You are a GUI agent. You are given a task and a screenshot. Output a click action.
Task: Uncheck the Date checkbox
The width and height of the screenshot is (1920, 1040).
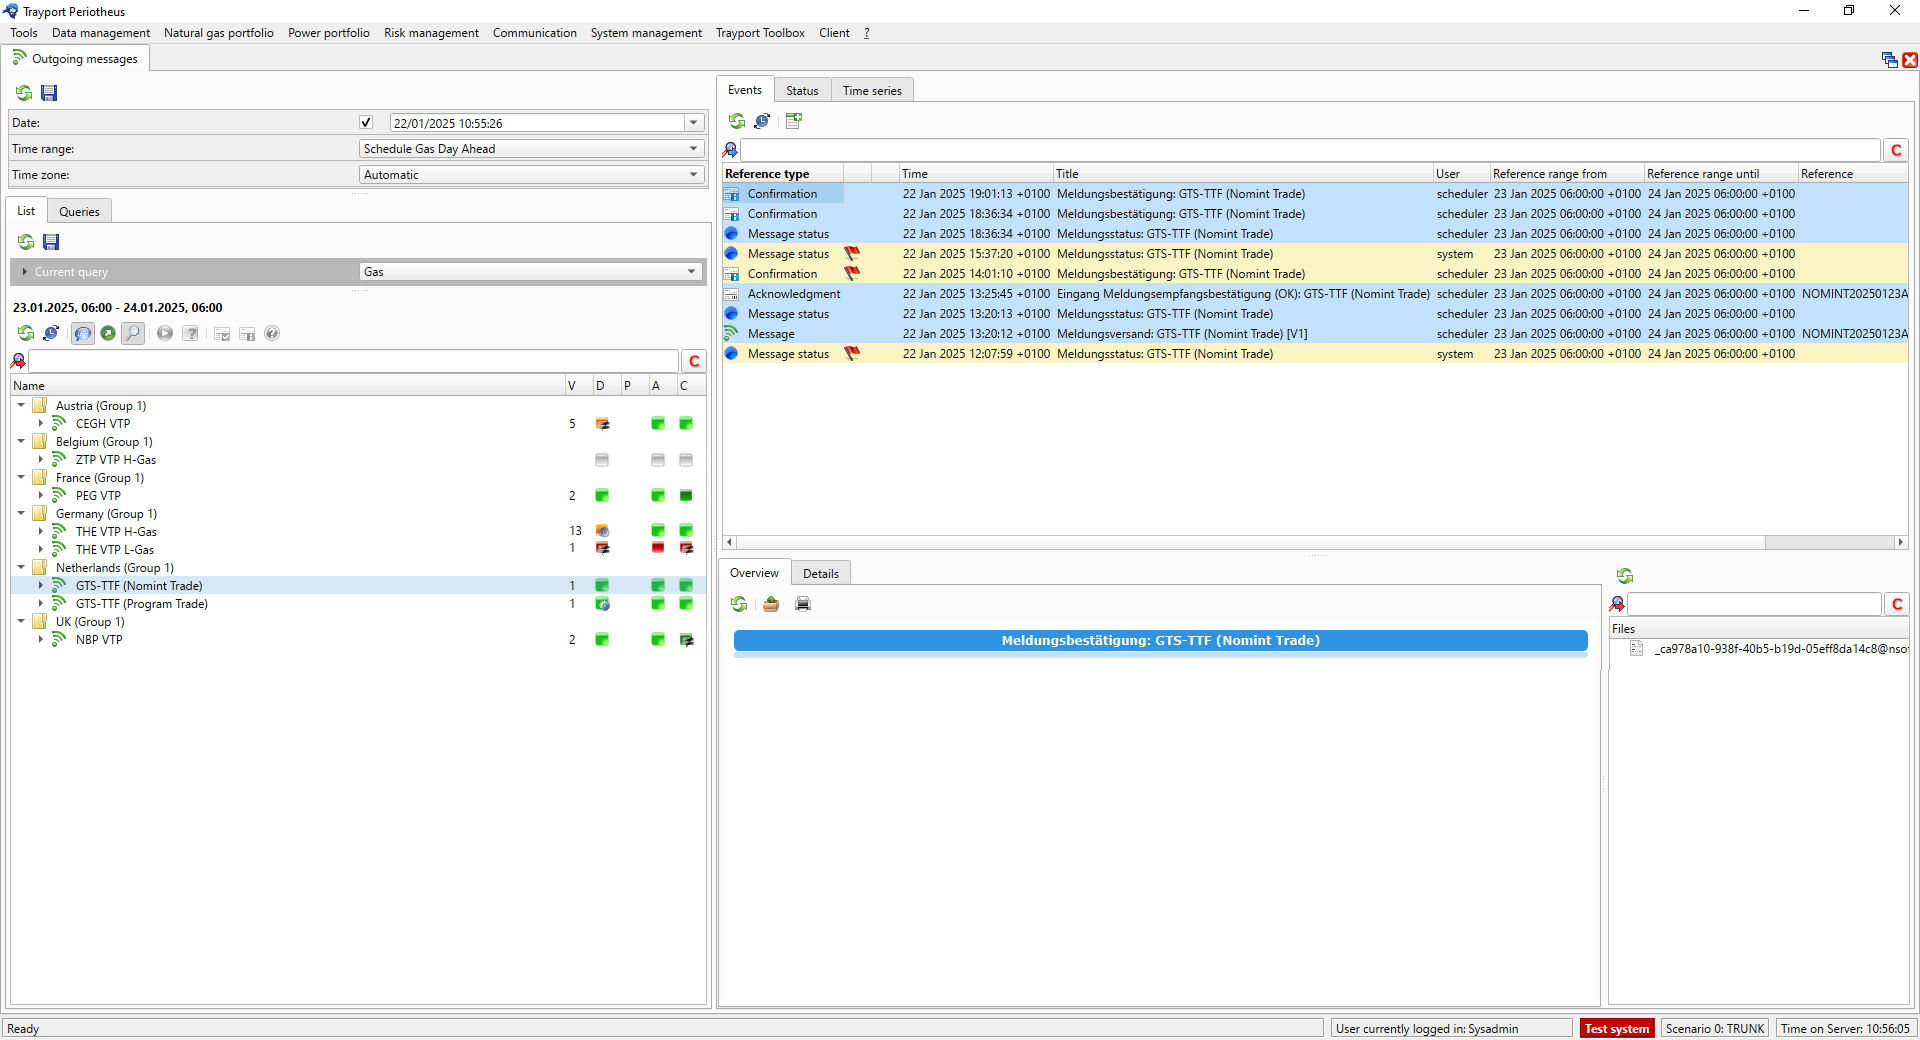366,123
